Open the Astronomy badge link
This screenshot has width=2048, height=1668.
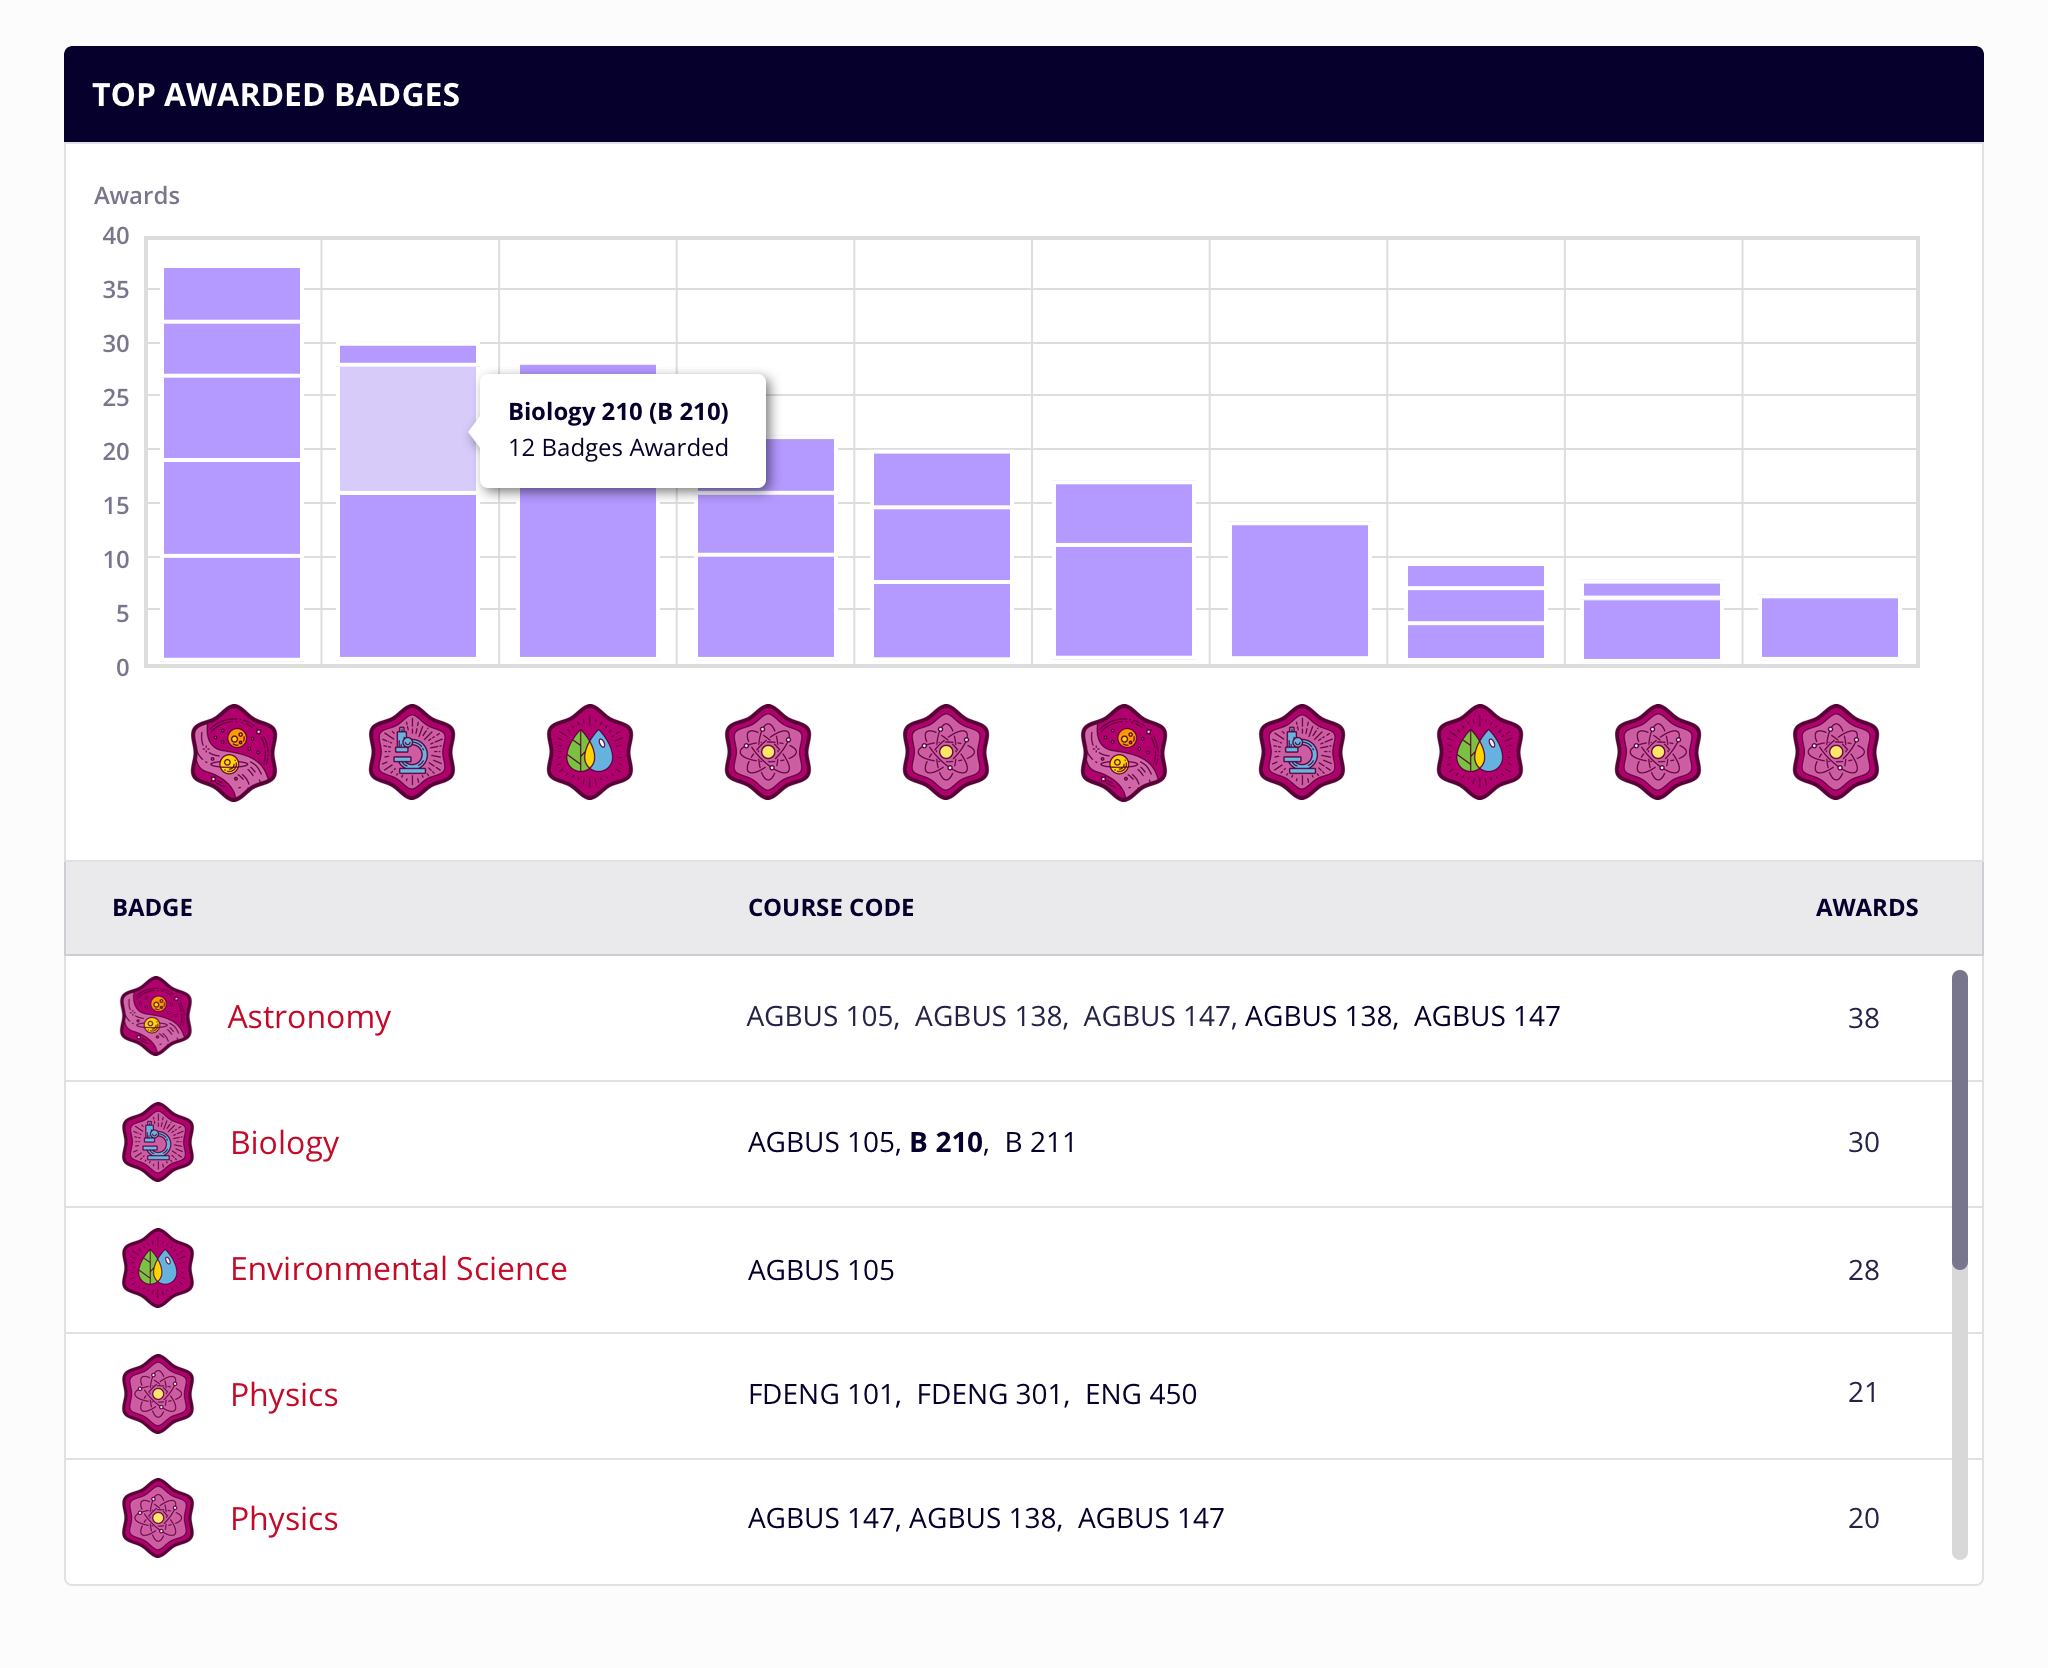[309, 1016]
